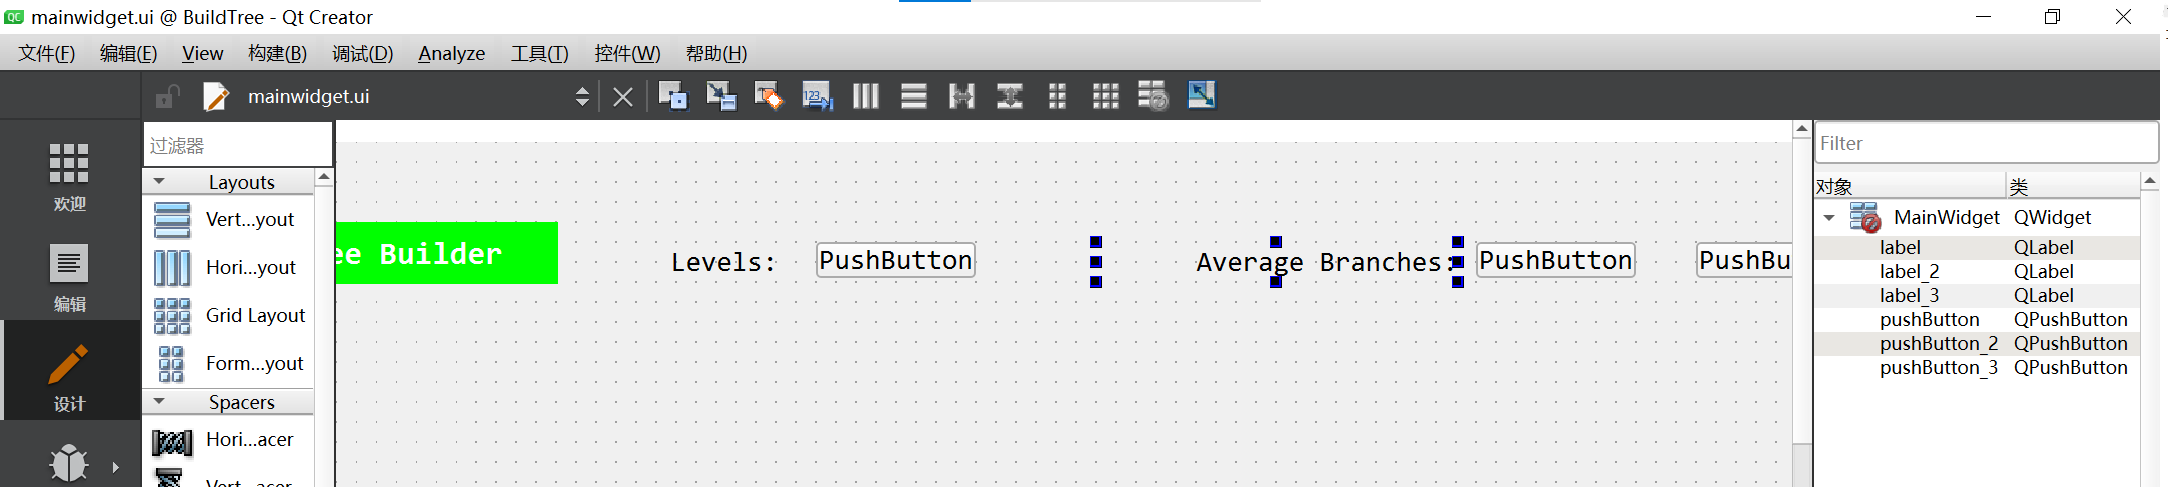Open the 工具(T) menu

539,53
